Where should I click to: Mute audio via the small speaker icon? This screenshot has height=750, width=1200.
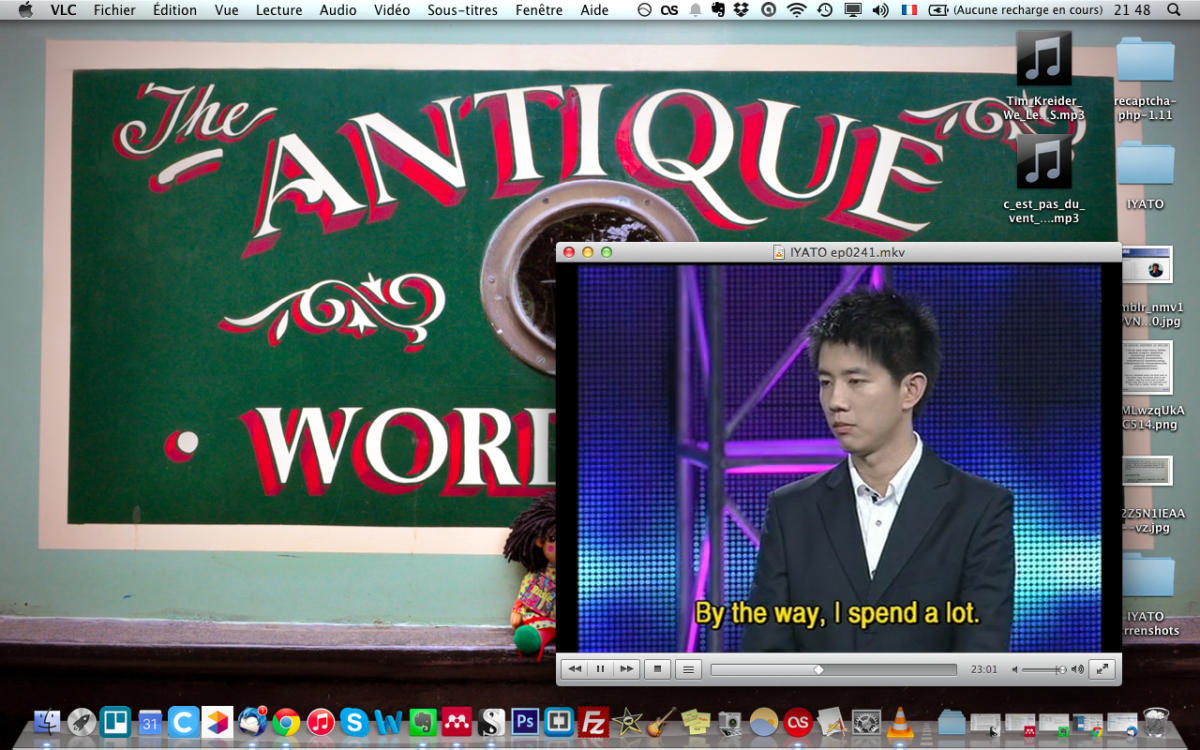(x=1015, y=670)
